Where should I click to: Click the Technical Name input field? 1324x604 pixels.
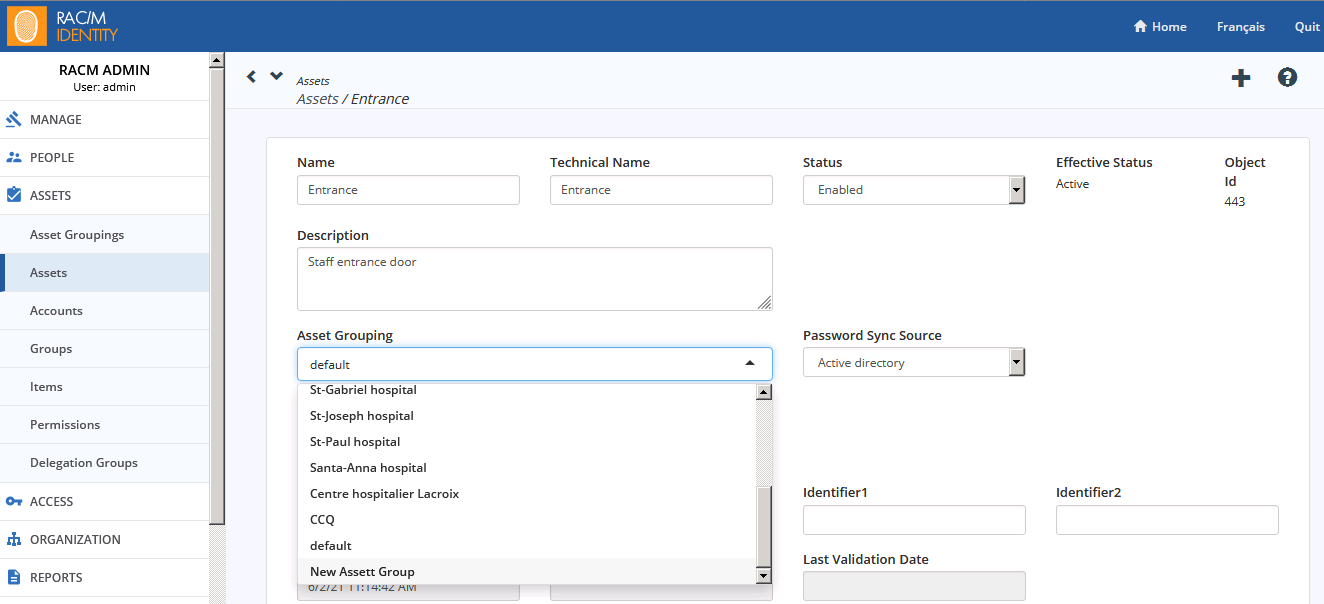point(661,190)
